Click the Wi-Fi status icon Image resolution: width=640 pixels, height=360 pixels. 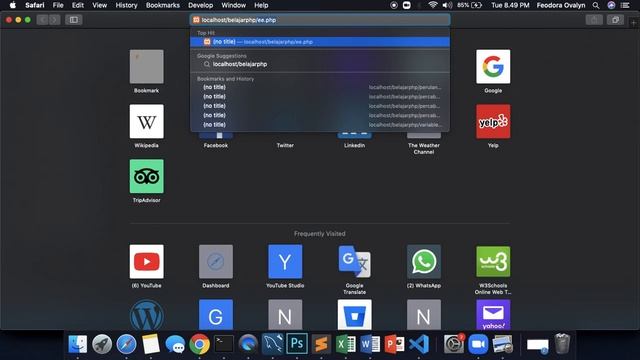(x=433, y=5)
